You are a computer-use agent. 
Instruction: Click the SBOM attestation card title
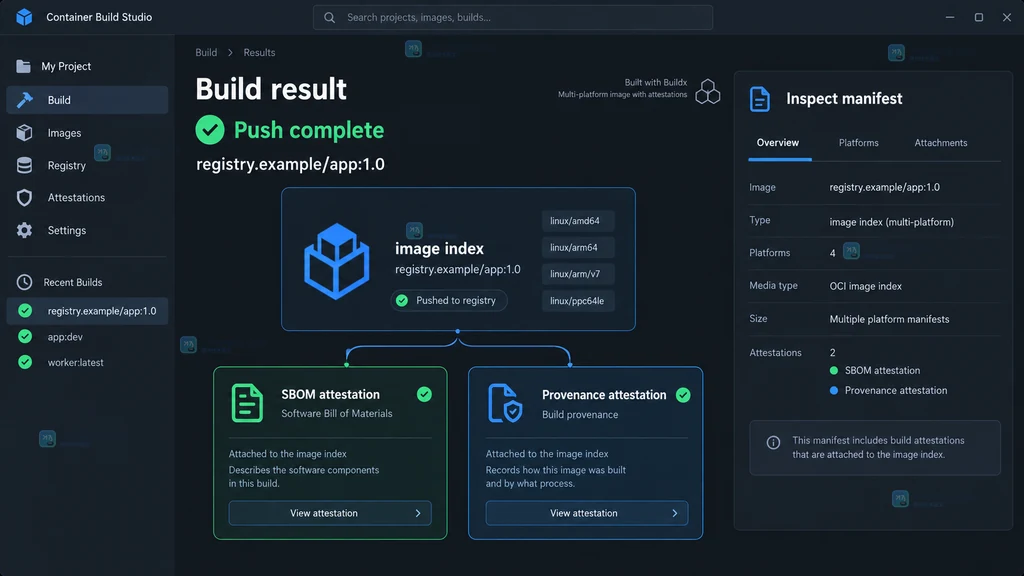(330, 394)
